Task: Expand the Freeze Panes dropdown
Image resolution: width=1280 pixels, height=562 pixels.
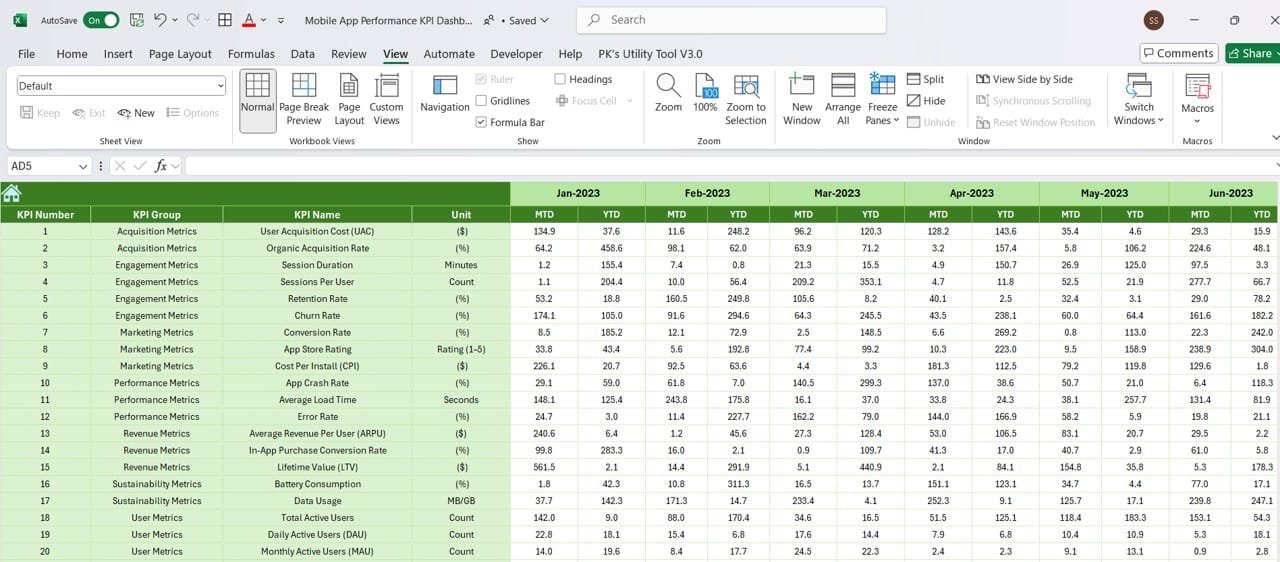Action: click(882, 100)
